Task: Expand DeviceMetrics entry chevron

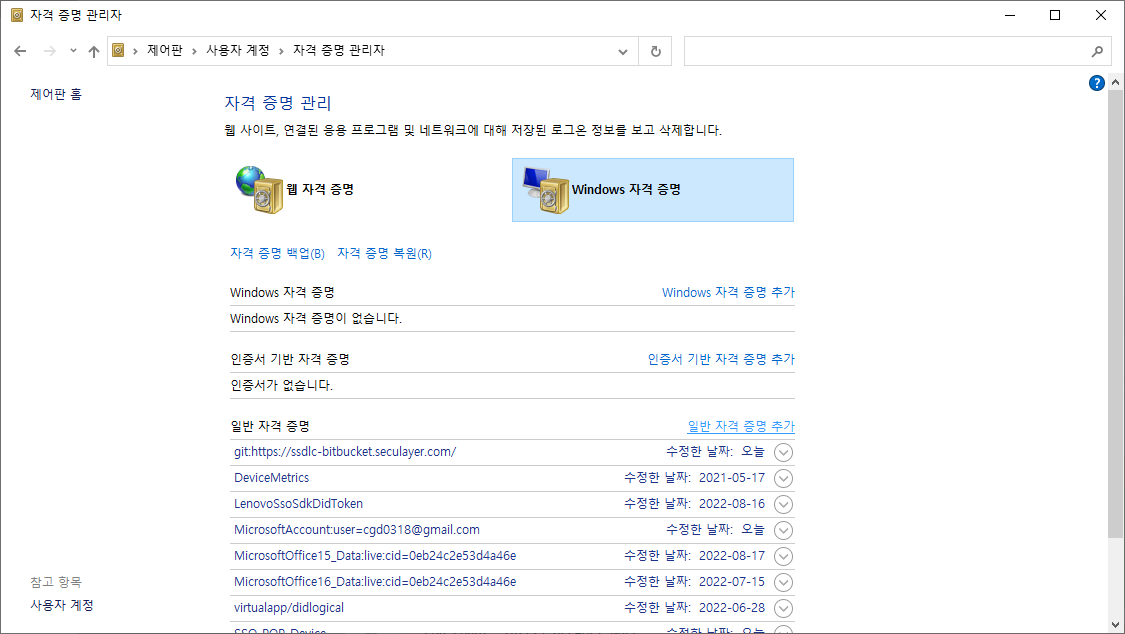Action: pos(783,478)
